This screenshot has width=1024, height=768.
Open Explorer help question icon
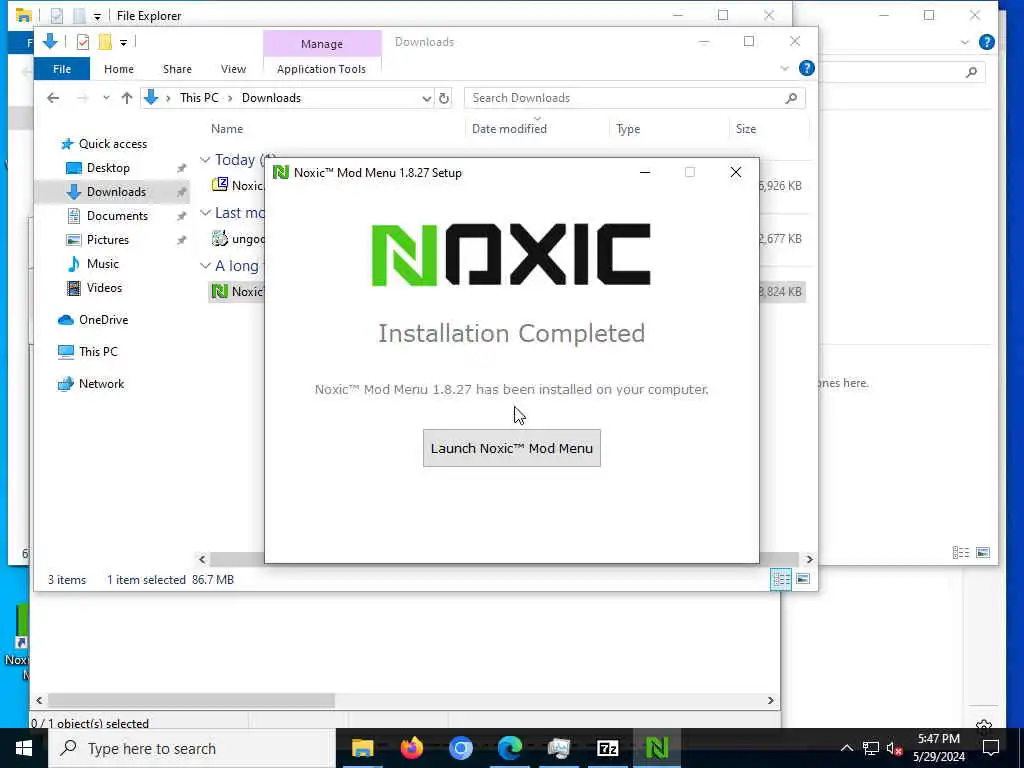(807, 68)
